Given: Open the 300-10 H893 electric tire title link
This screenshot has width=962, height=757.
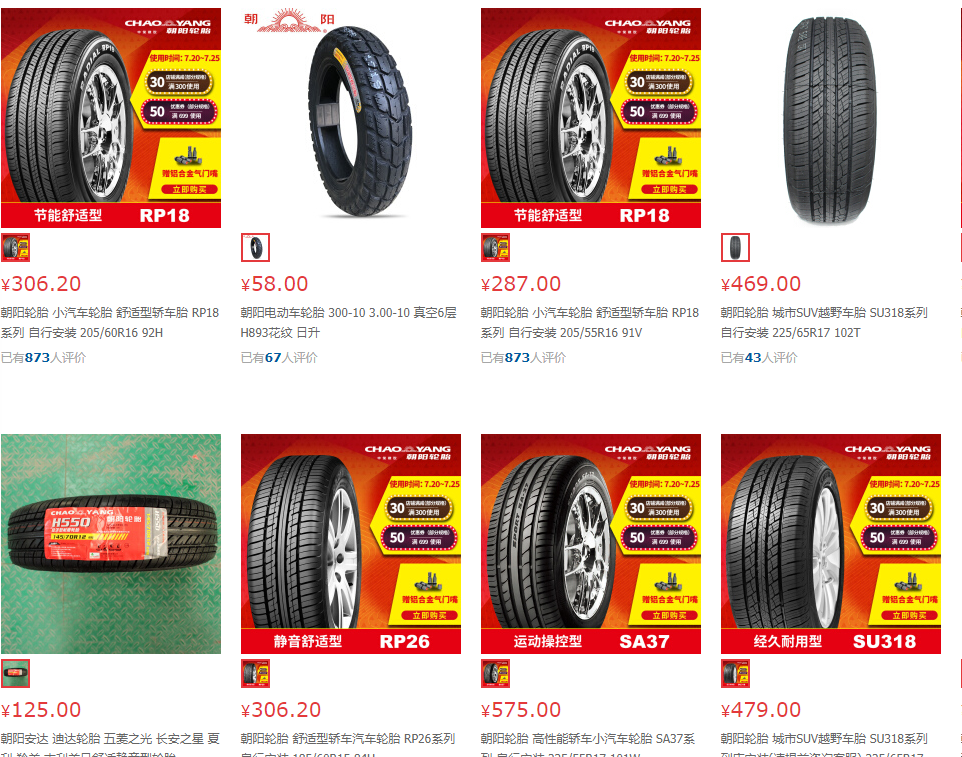Looking at the screenshot, I should coord(348,323).
